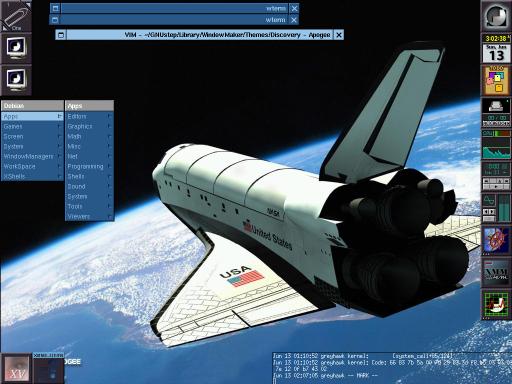Expand Math submenu in Apps menu
Screen dimensions: 512x384
click(89, 136)
